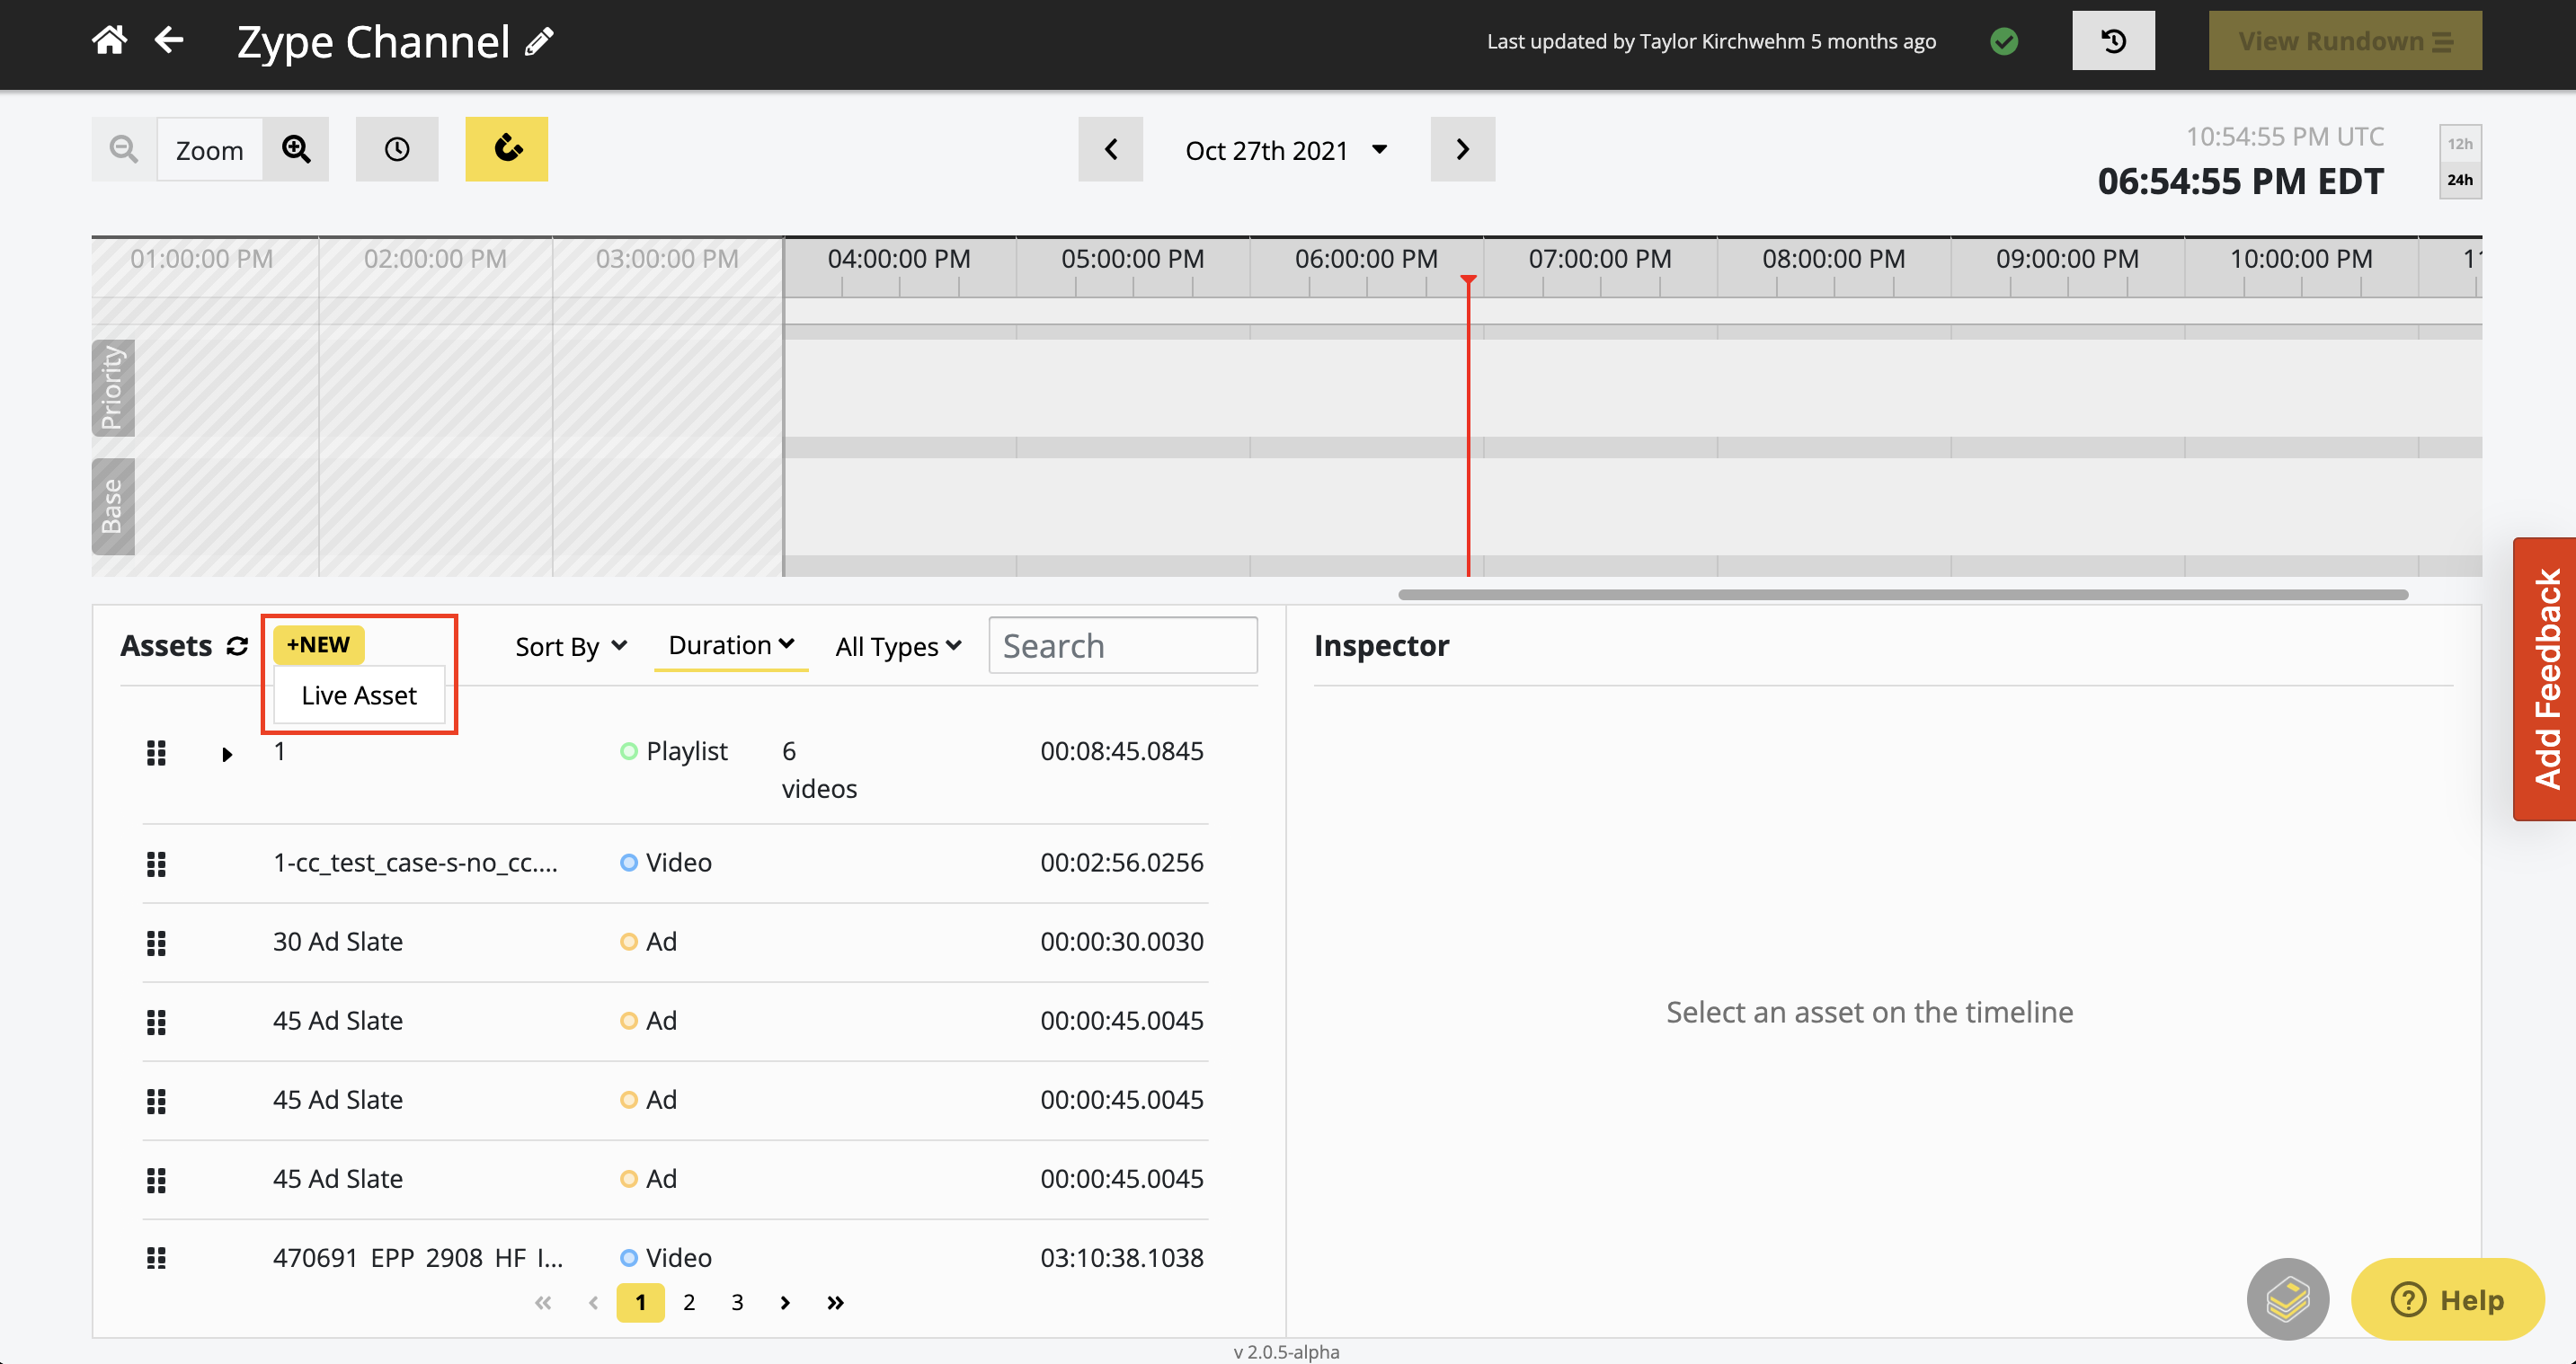
Task: Open the Help button
Action: tap(2447, 1299)
